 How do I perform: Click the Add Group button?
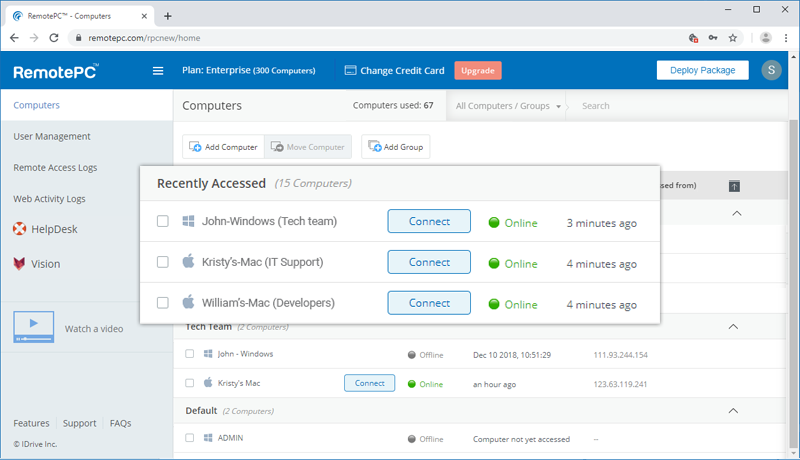(x=395, y=147)
